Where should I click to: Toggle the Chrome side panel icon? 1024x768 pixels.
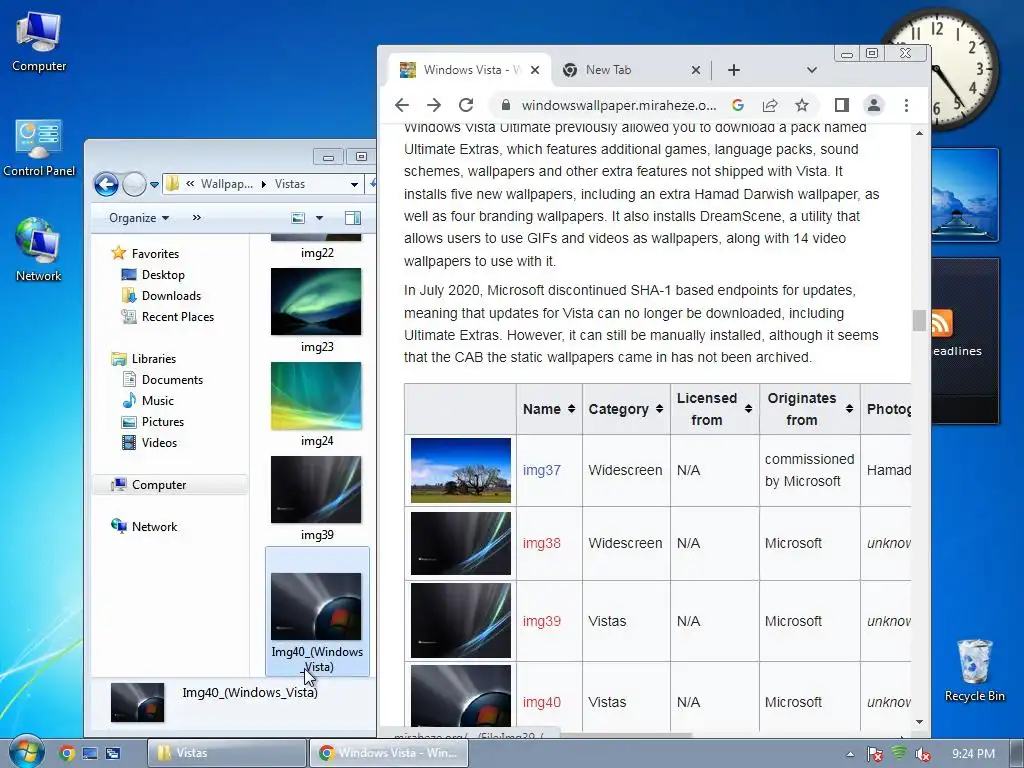[x=842, y=105]
